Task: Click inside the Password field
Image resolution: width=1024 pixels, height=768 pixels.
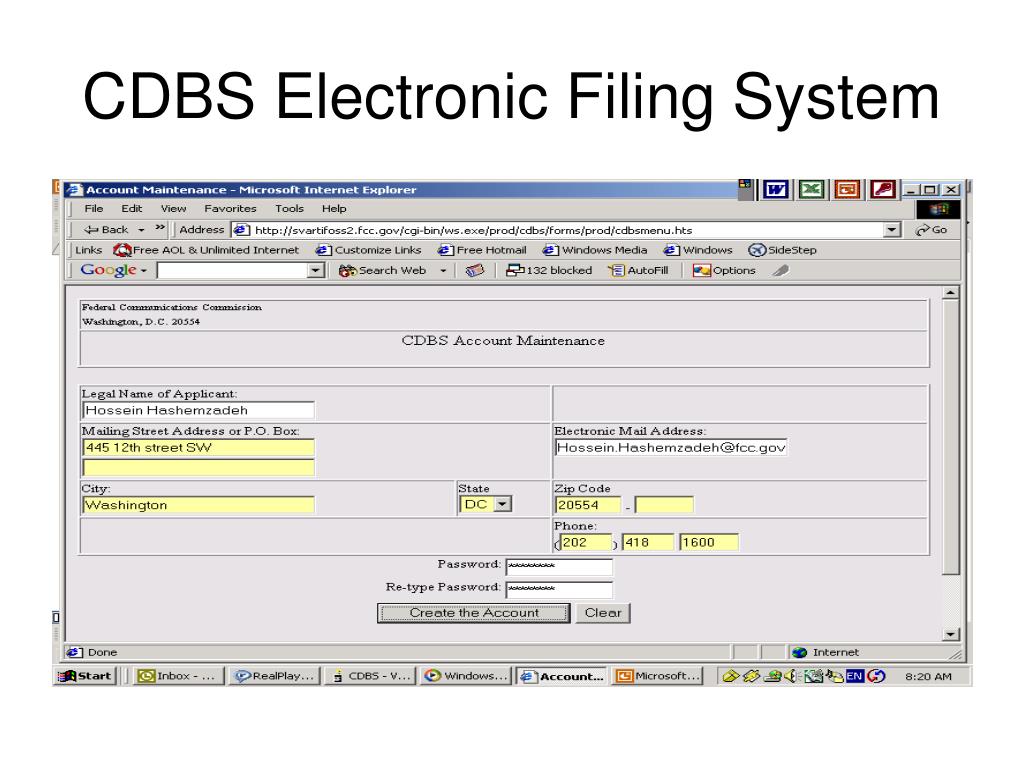Action: tap(560, 564)
